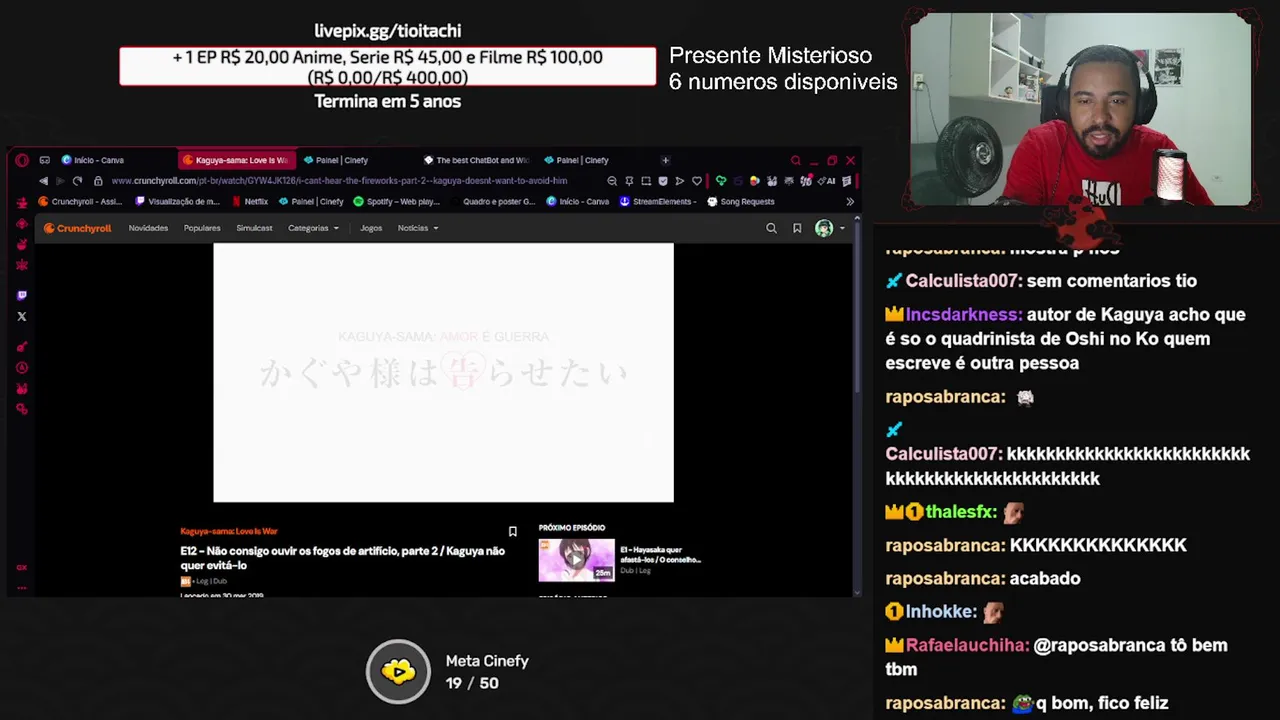Open the Netflix bookmark
Viewport: 1280px width, 720px height.
tap(250, 201)
